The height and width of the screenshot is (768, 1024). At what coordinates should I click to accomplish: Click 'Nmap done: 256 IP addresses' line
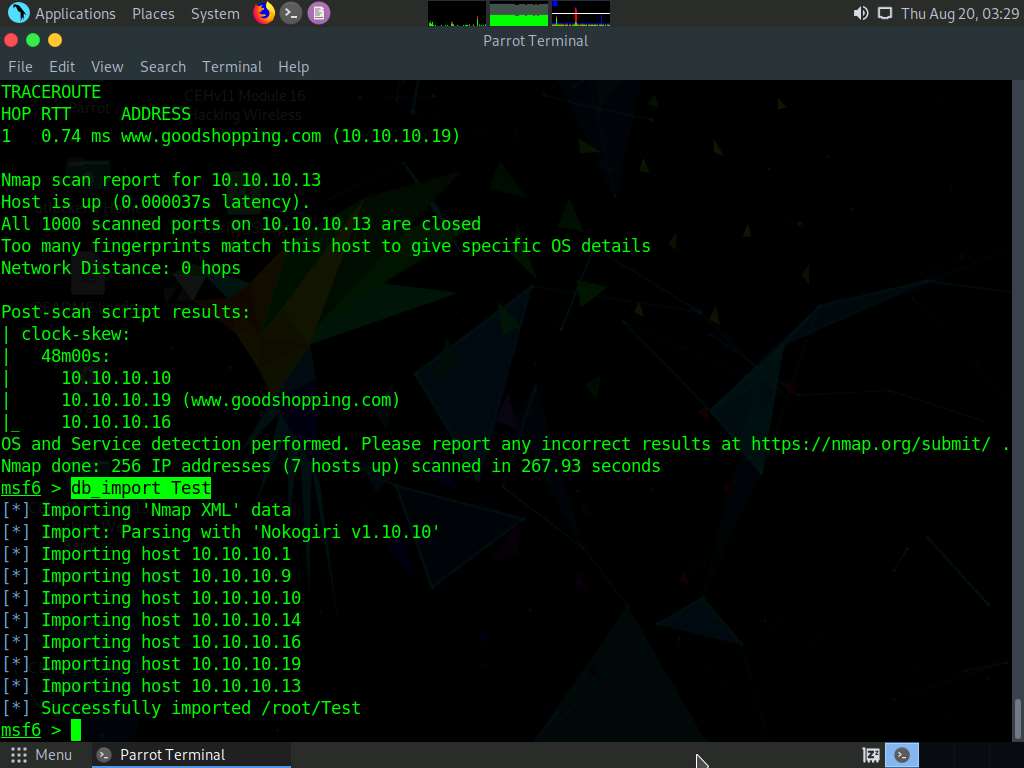tap(330, 466)
